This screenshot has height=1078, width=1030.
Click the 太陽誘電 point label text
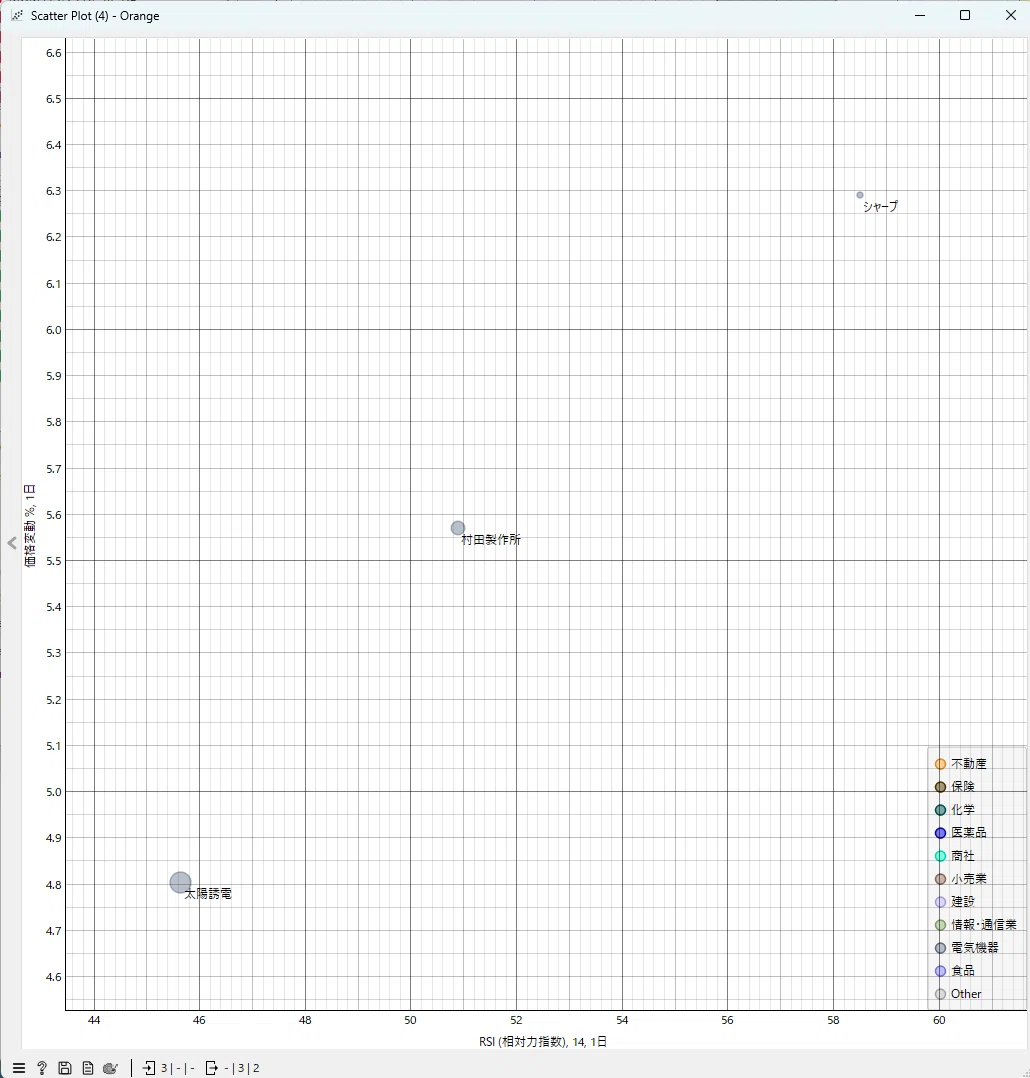click(208, 894)
